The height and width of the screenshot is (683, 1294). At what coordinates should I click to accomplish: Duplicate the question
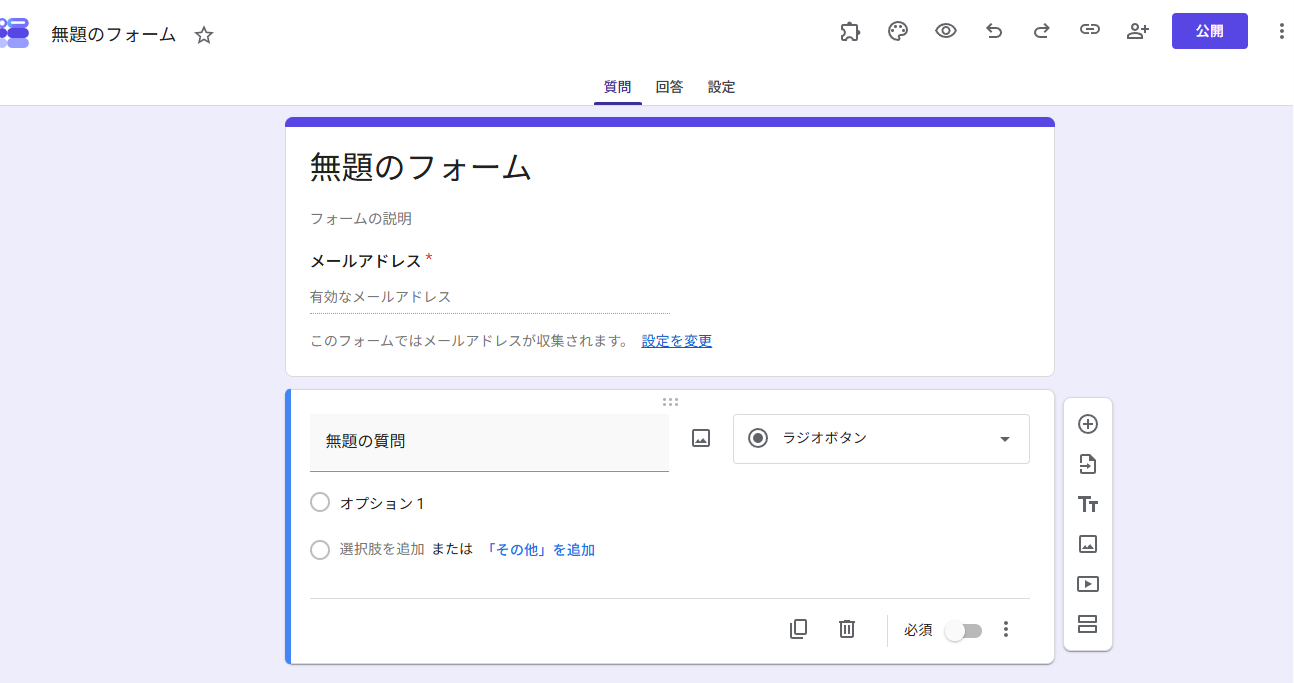[x=798, y=629]
